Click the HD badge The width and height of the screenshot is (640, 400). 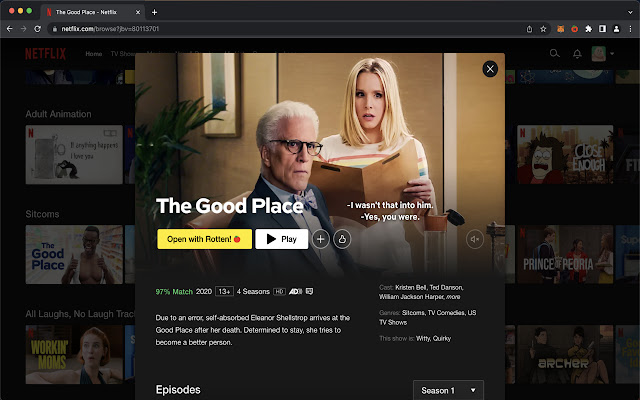tap(279, 291)
